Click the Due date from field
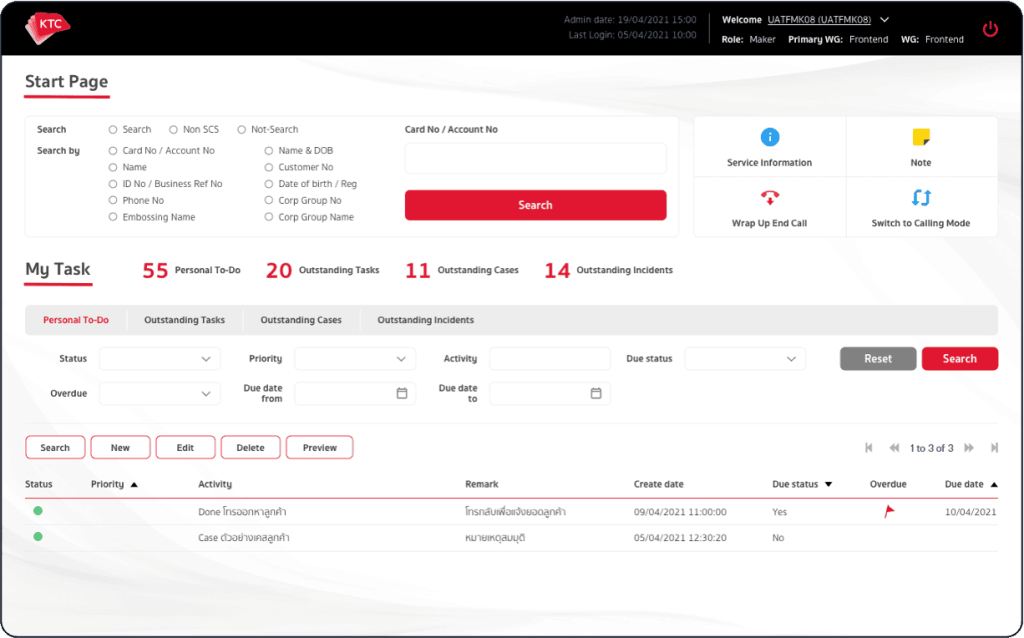Screen dimensions: 1024x638 coord(355,393)
